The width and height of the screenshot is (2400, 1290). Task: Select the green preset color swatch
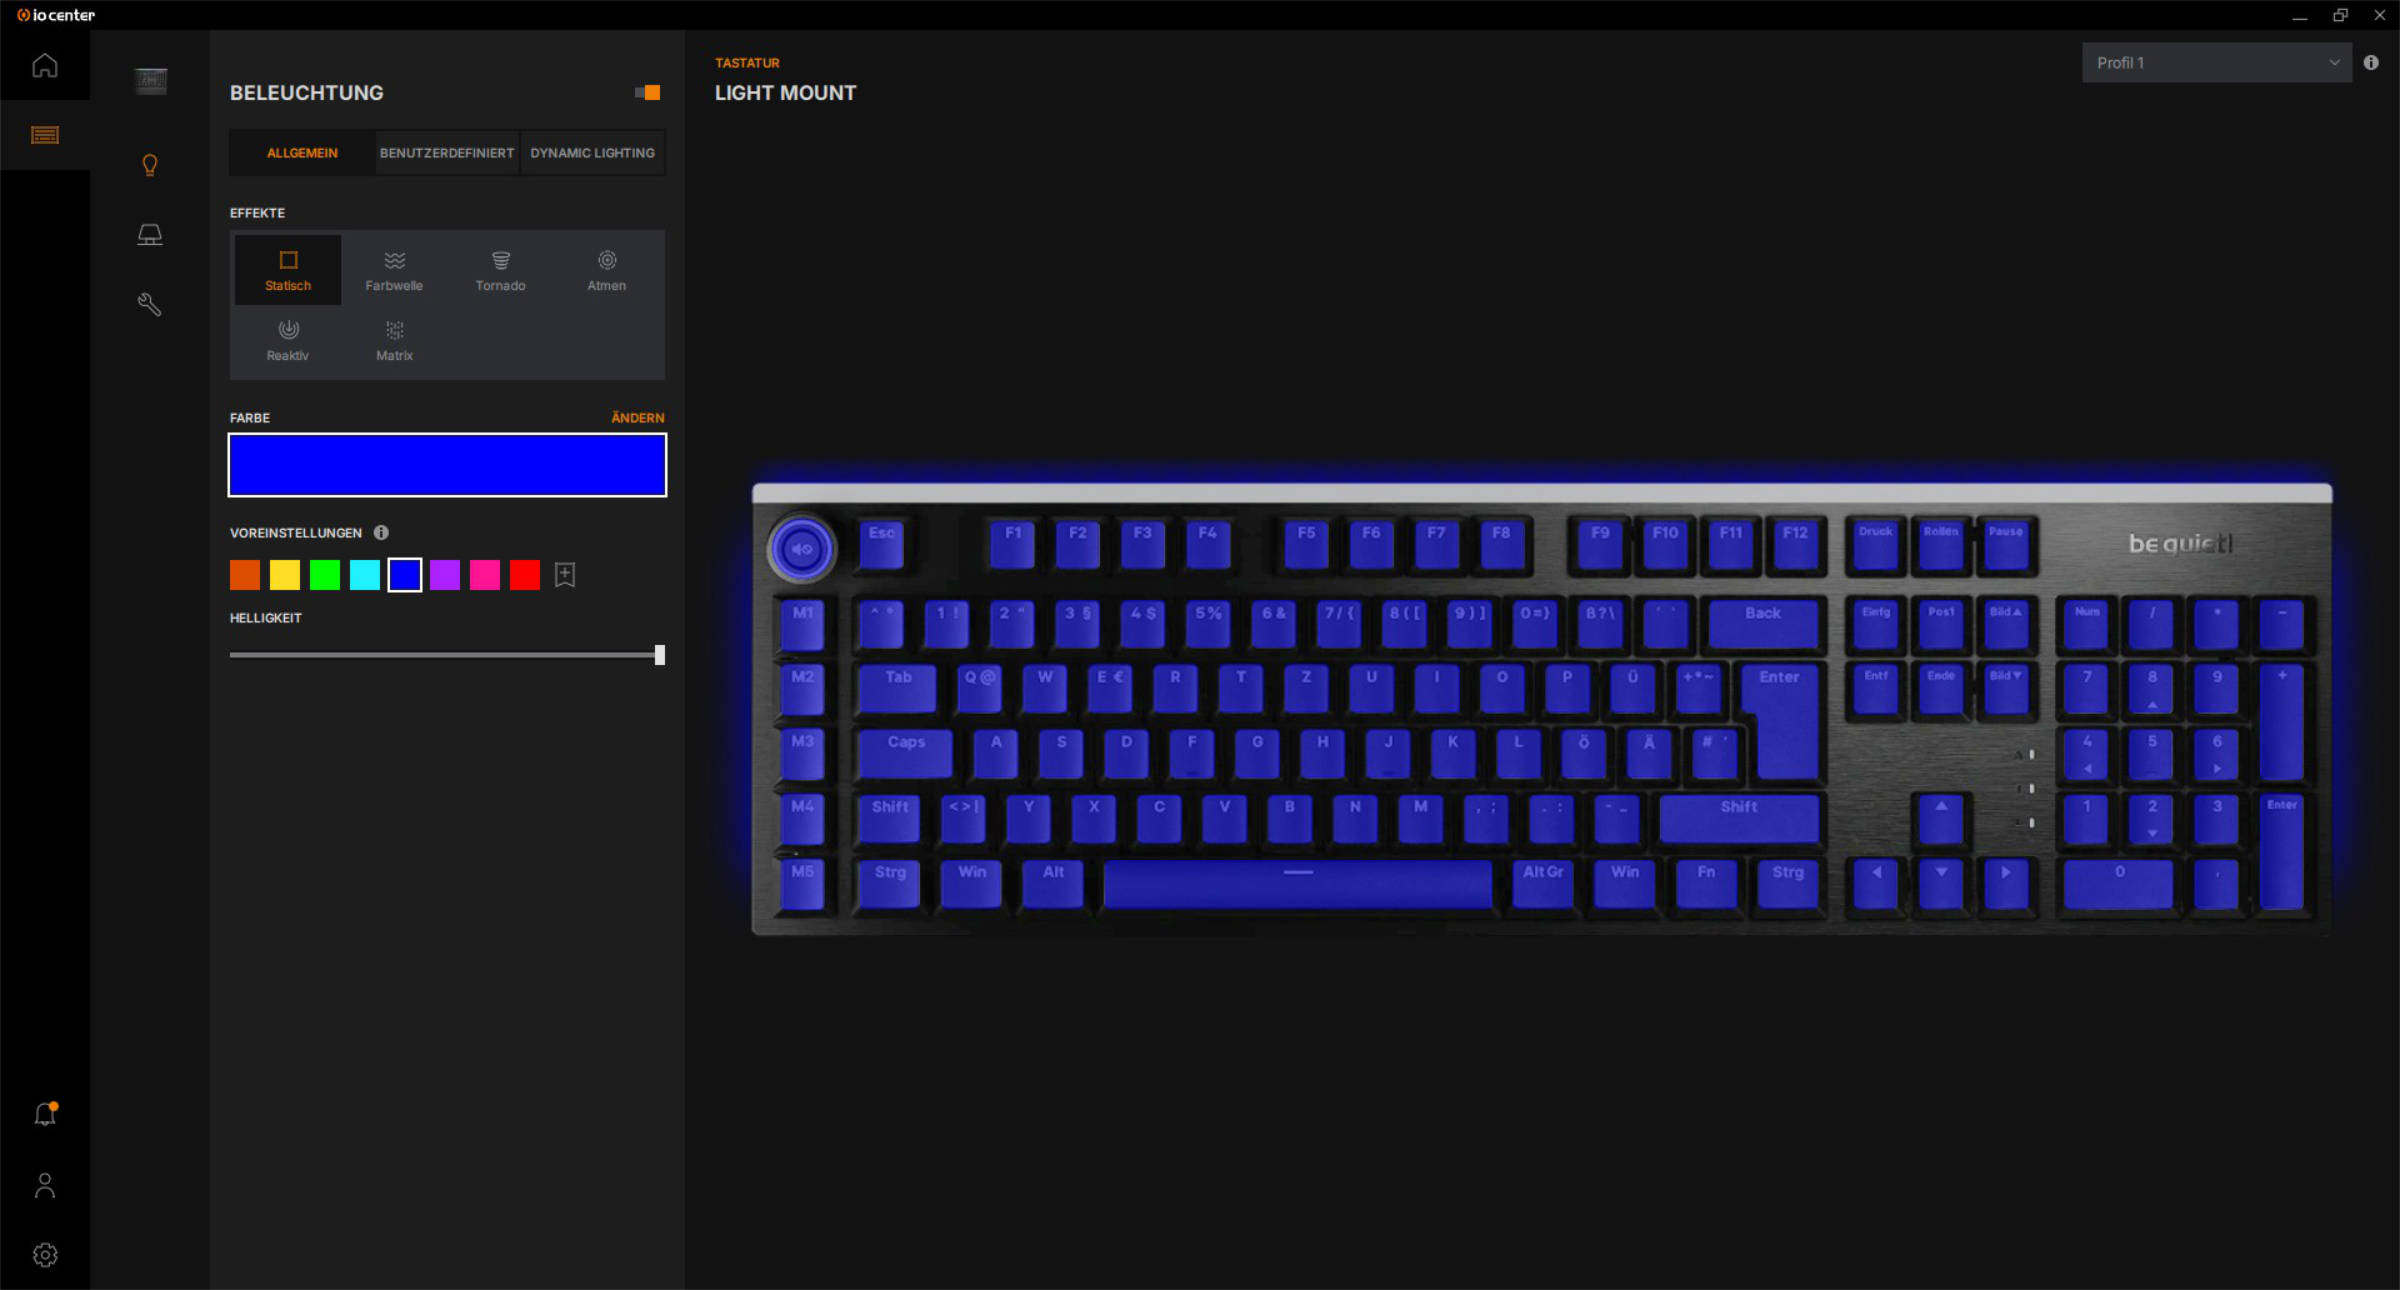325,575
